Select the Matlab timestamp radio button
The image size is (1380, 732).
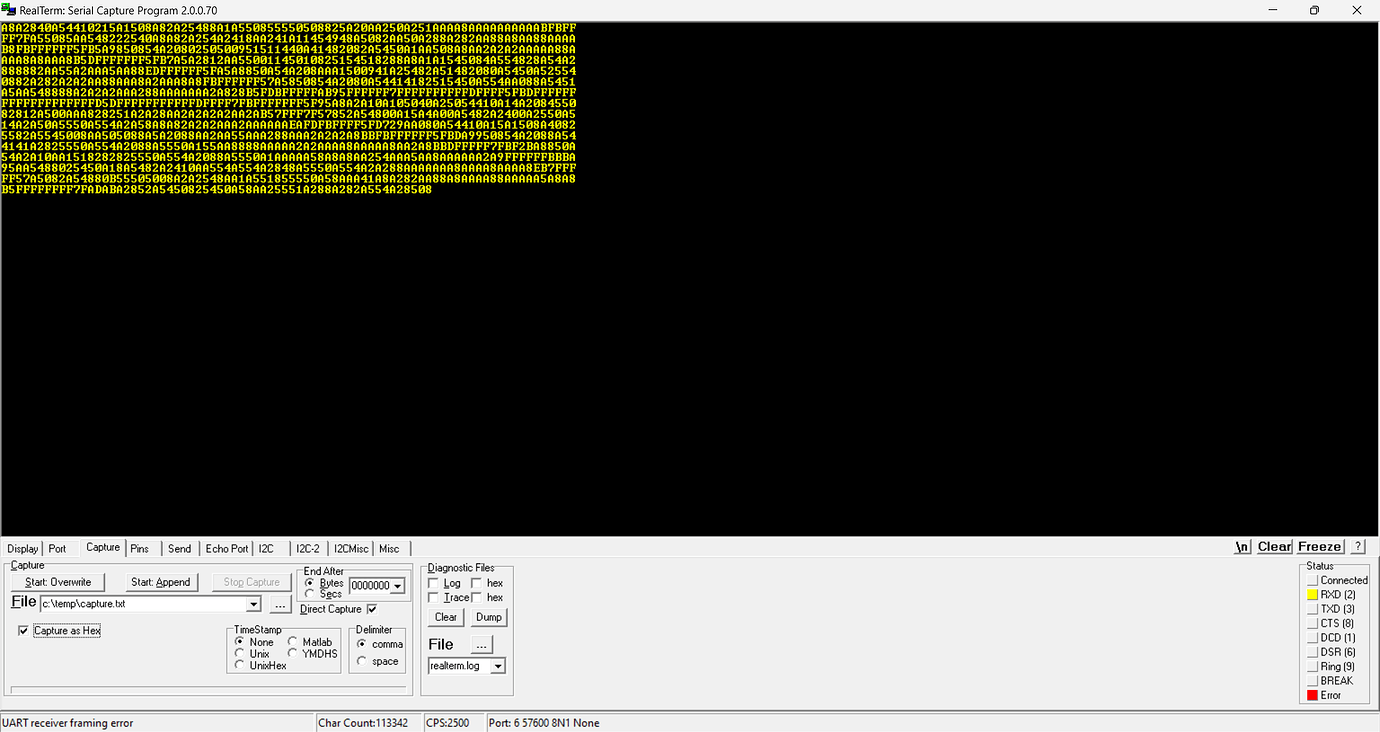pyautogui.click(x=294, y=642)
